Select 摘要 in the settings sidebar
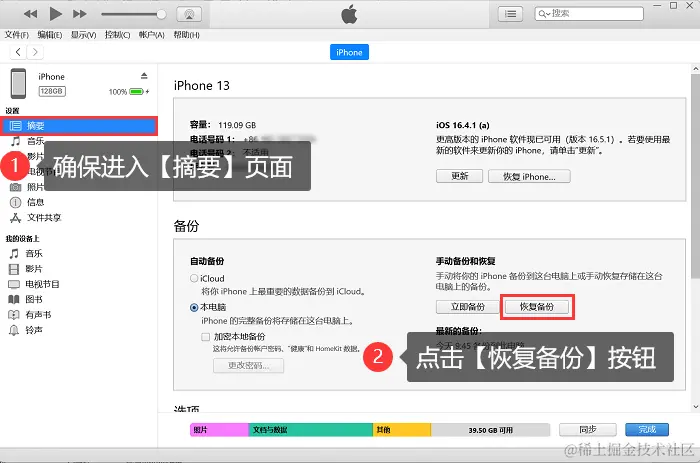The height and width of the screenshot is (463, 700). point(79,126)
